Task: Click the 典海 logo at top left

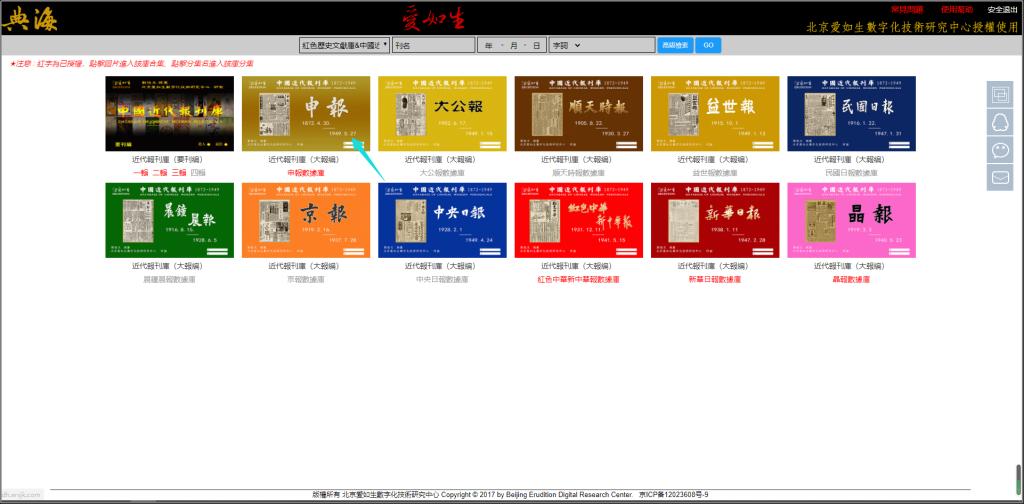Action: point(29,18)
